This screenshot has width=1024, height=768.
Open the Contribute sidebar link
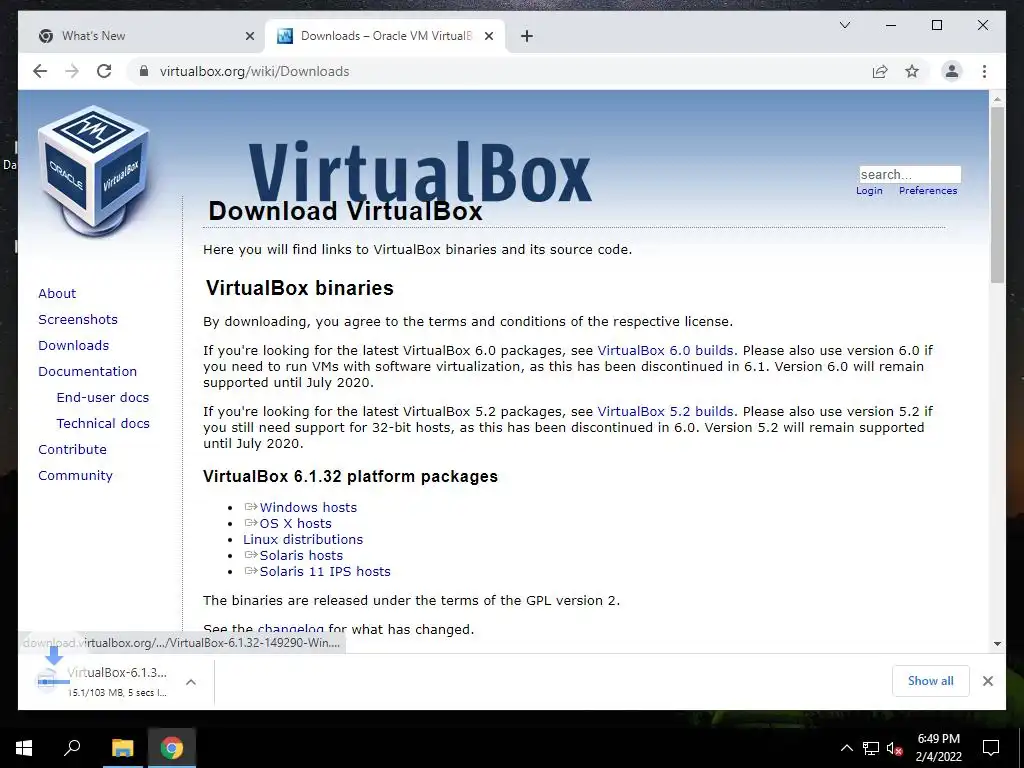tap(72, 450)
